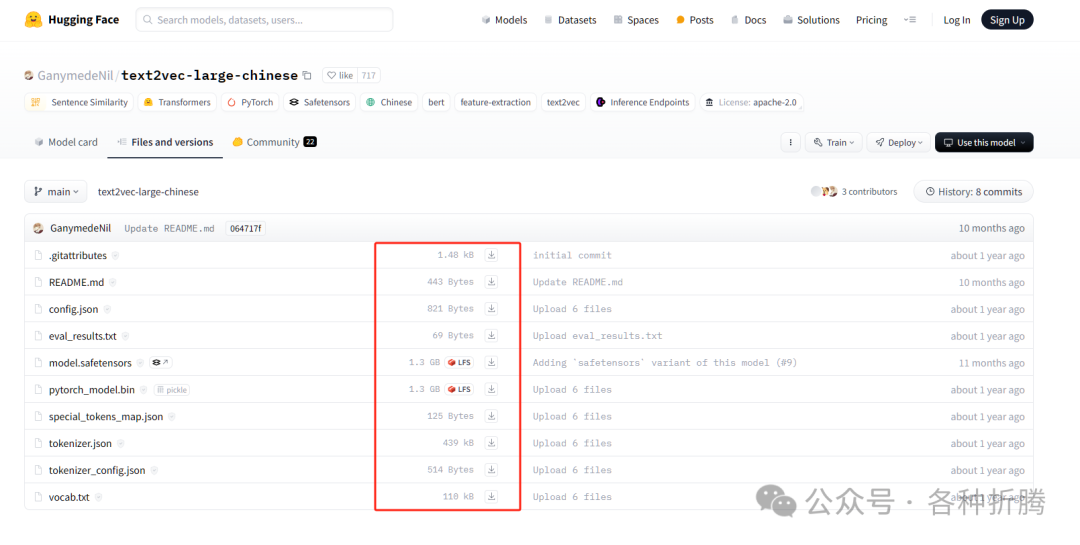Download the special_tokens_map.json file
The image size is (1080, 545).
(491, 416)
